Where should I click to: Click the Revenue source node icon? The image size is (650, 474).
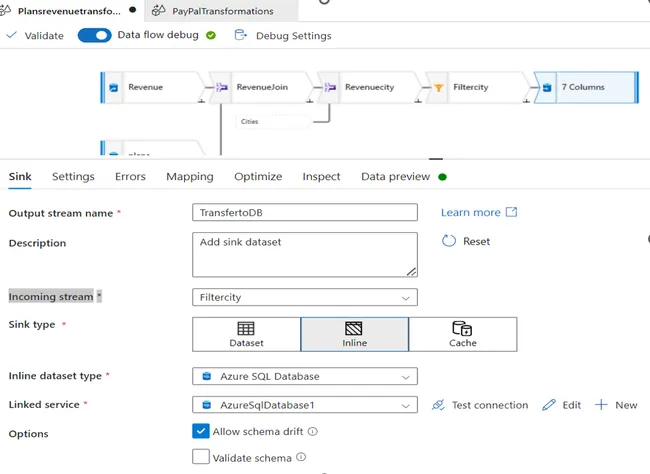click(113, 88)
